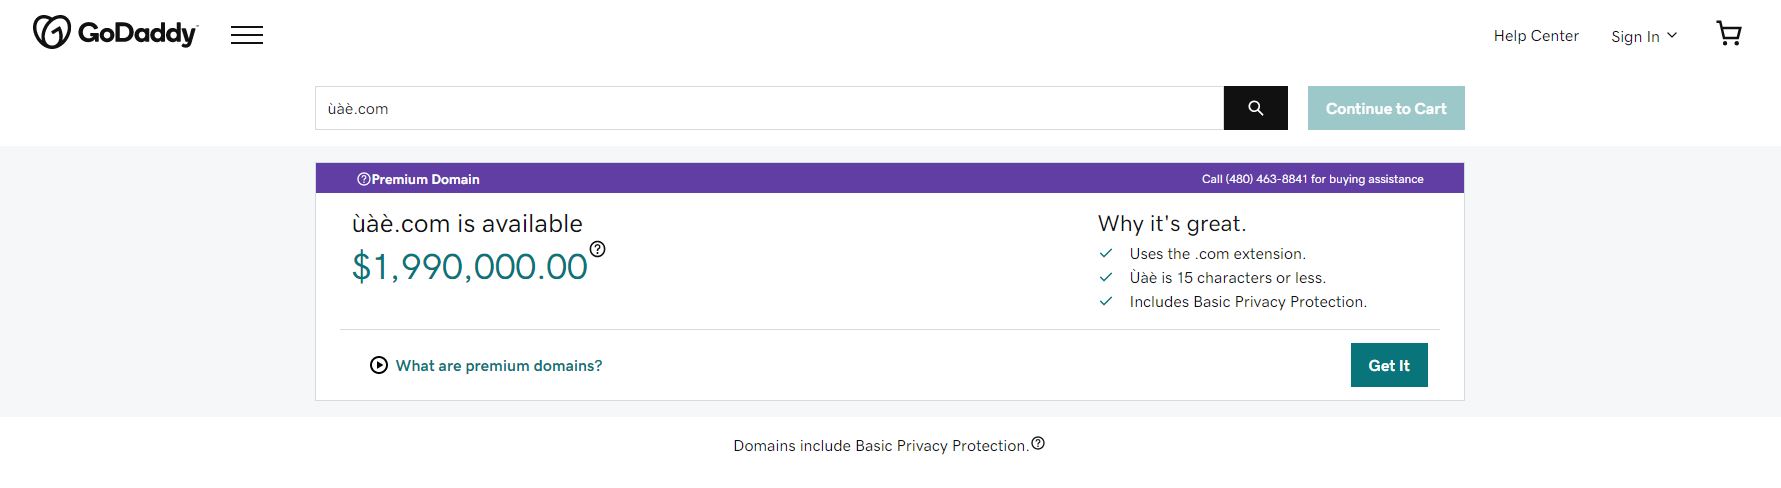Viewport: 1781px width, 488px height.
Task: Click the call for buying assistance text
Action: (1312, 179)
